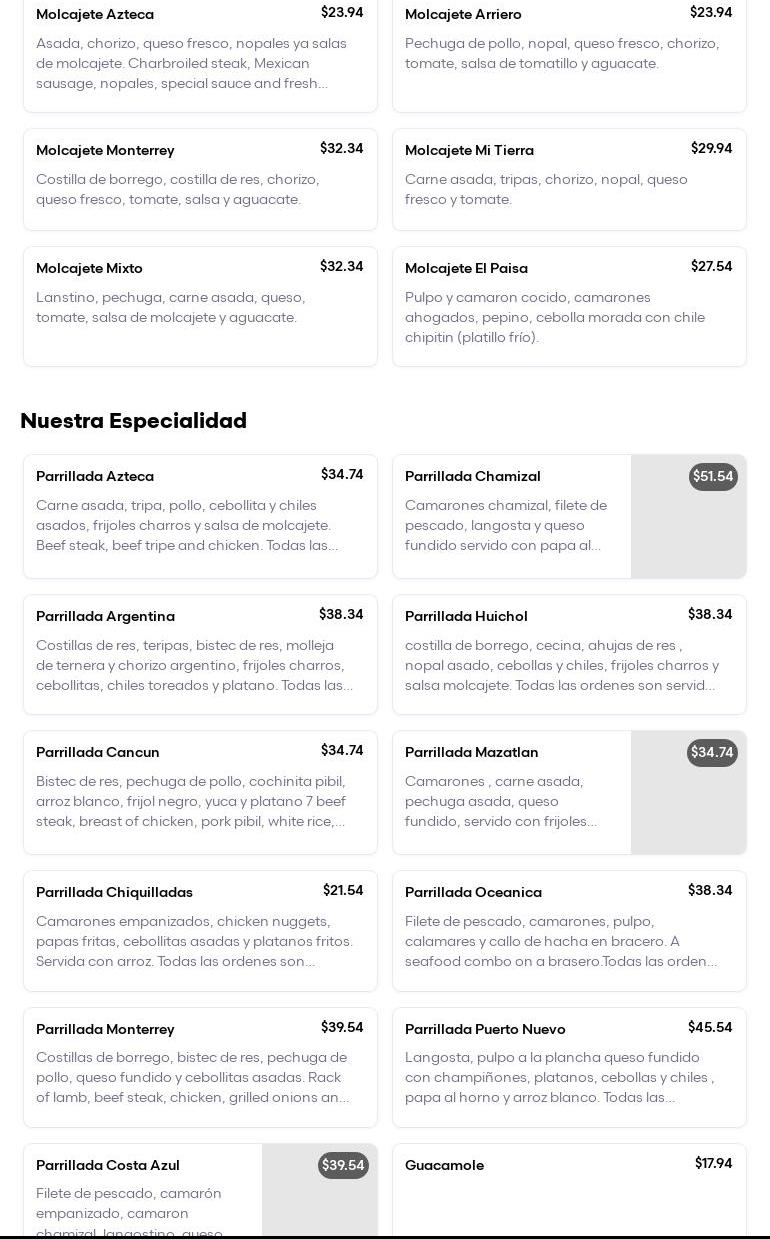Select the Parrillada Argentina card
Viewport: 770px width, 1239px height.
[x=200, y=655]
